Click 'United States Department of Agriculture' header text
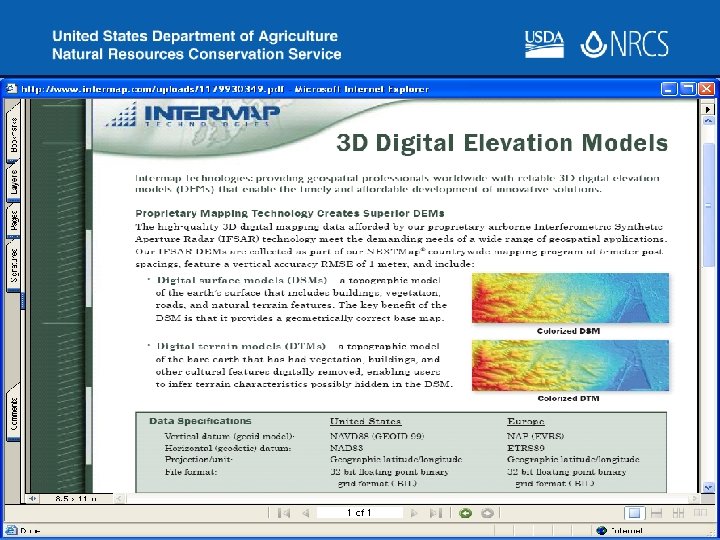 pyautogui.click(x=195, y=36)
